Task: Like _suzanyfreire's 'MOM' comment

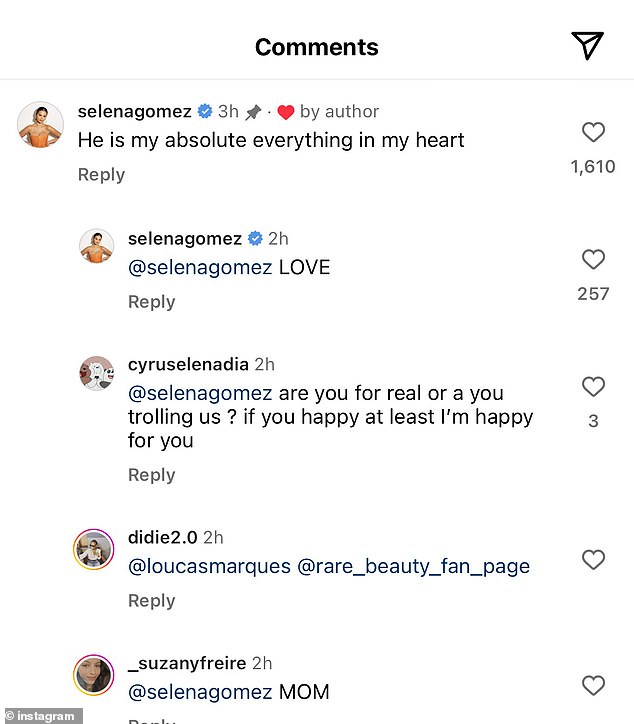Action: (593, 686)
